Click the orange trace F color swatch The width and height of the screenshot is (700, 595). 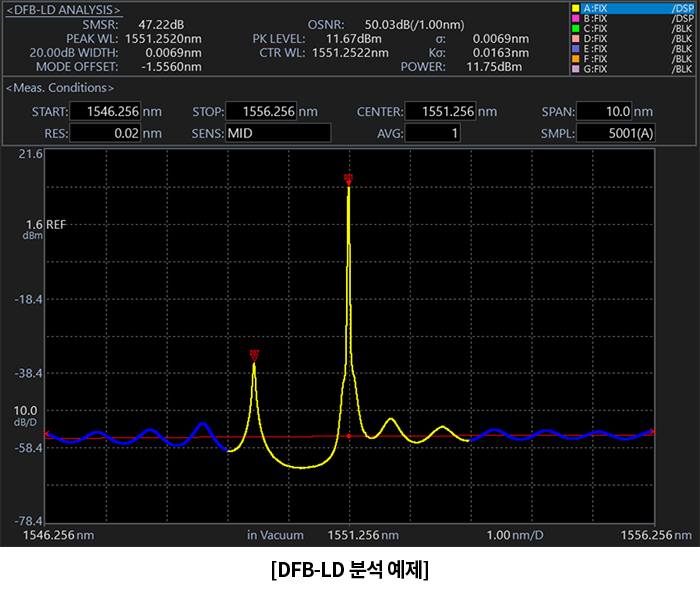(576, 59)
